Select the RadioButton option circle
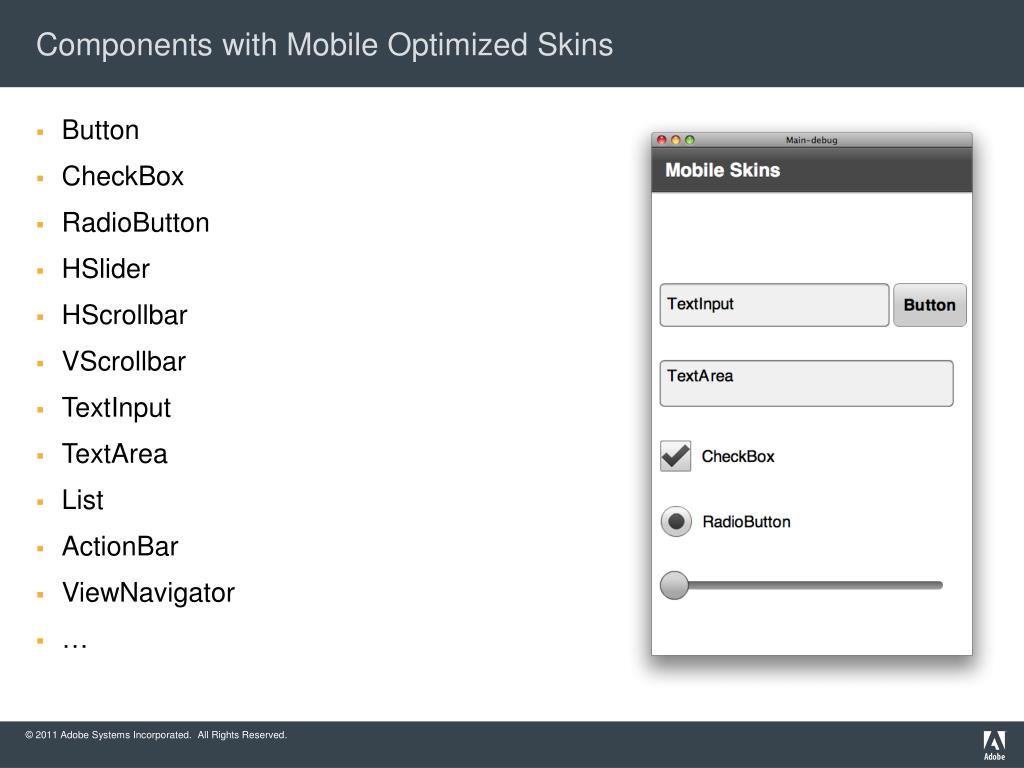Screen dimensions: 1024x768 pos(676,522)
